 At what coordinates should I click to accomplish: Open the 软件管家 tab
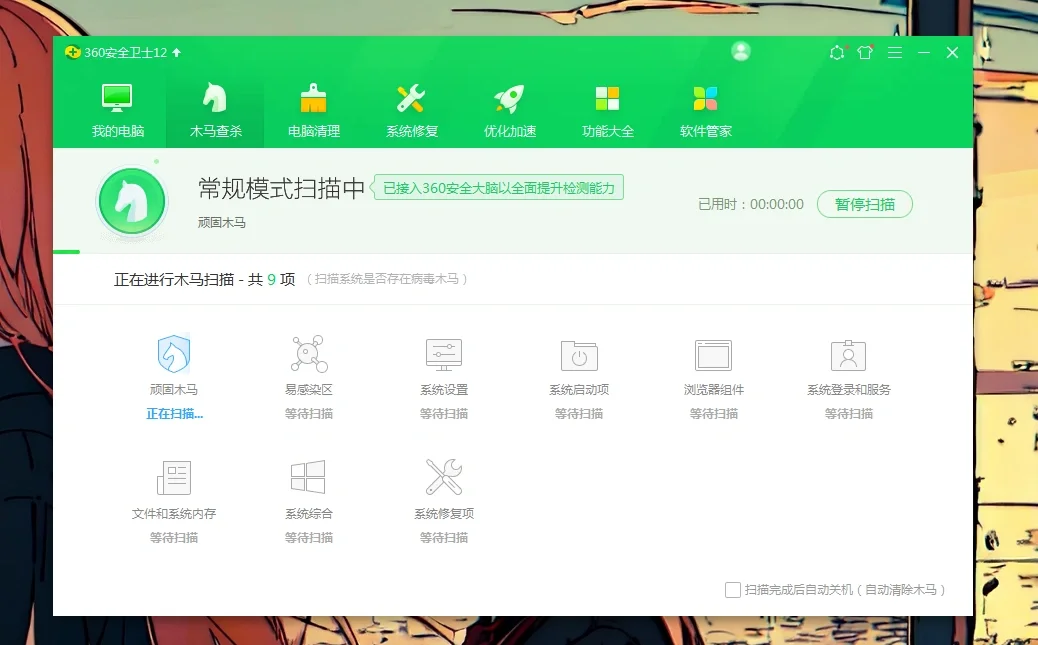pos(704,107)
